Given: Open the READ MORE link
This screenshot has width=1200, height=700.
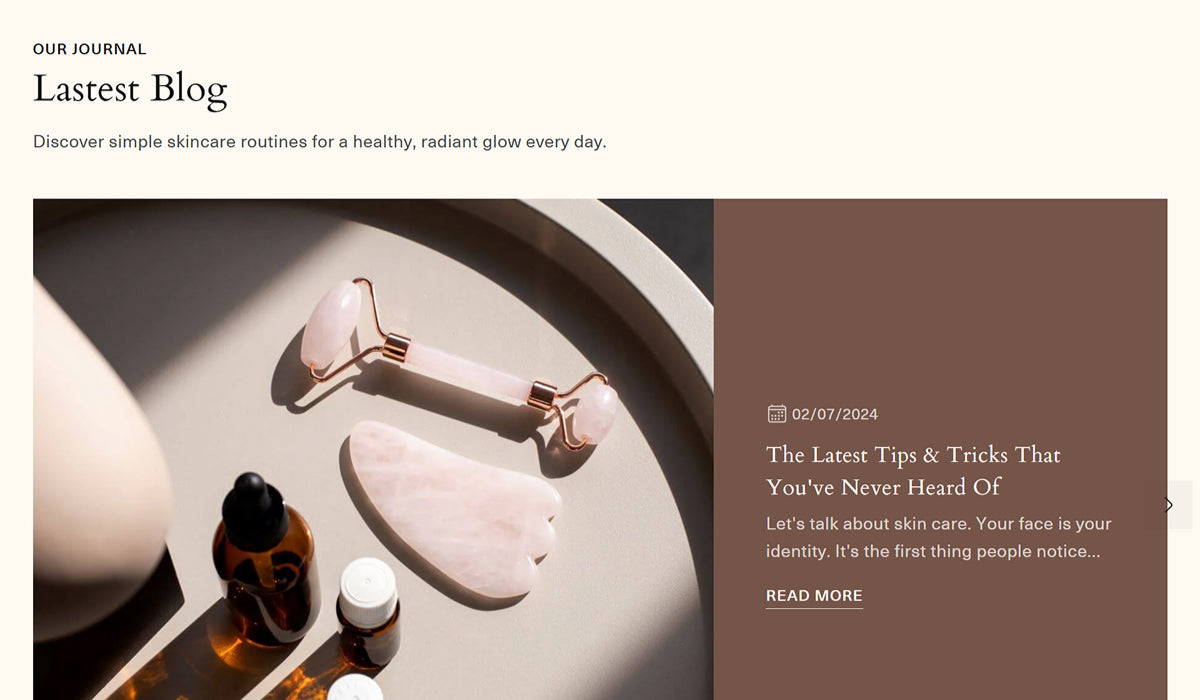Looking at the screenshot, I should 814,596.
